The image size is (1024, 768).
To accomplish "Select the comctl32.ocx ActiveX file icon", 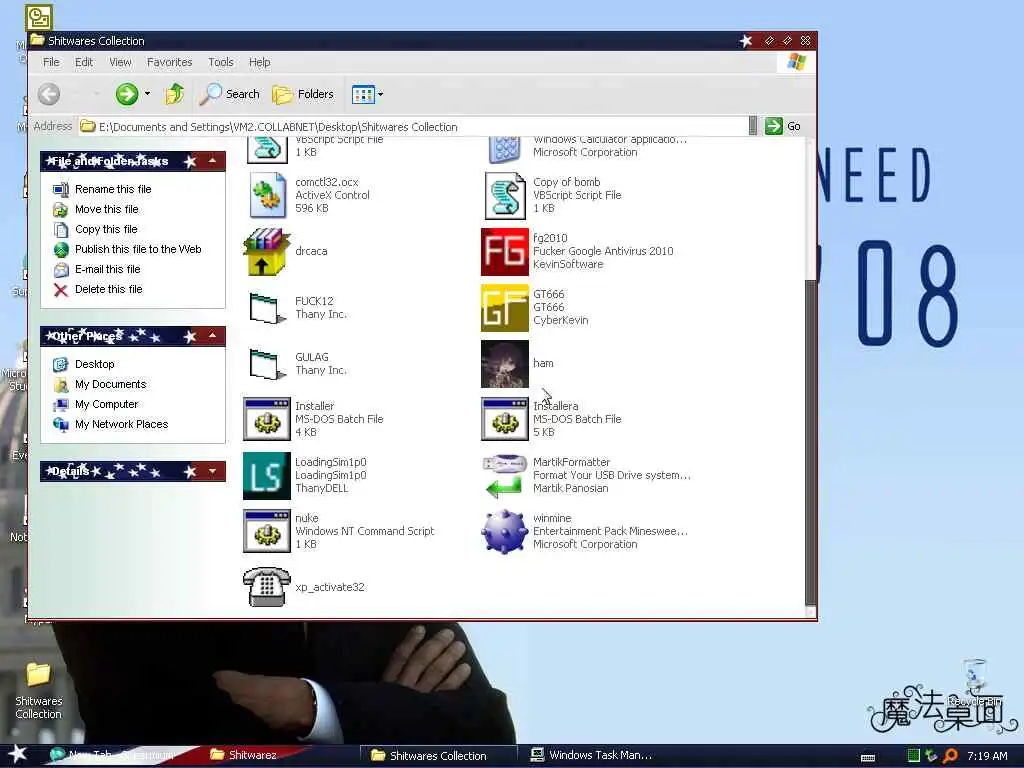I will click(x=267, y=195).
